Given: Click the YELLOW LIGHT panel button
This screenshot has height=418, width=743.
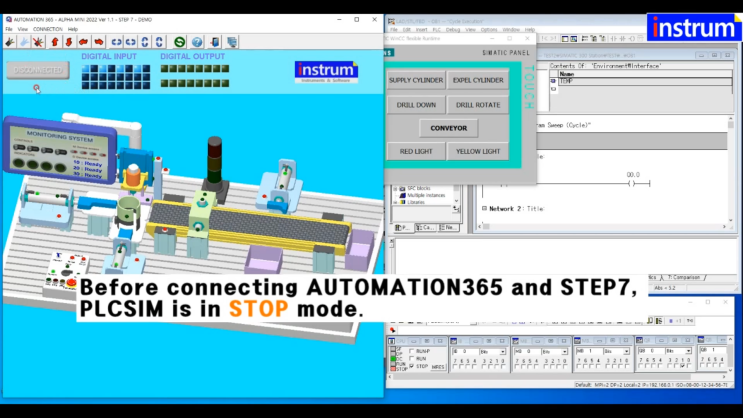Looking at the screenshot, I should pos(478,151).
